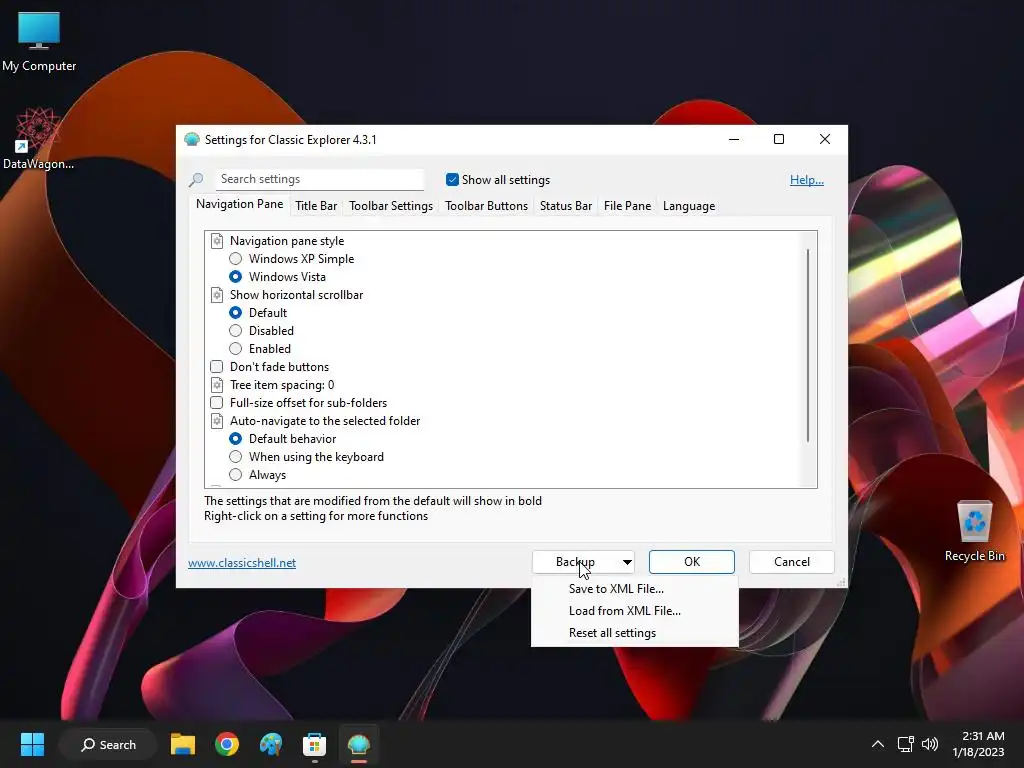Open the DataWagon desktop shortcut

point(38,139)
